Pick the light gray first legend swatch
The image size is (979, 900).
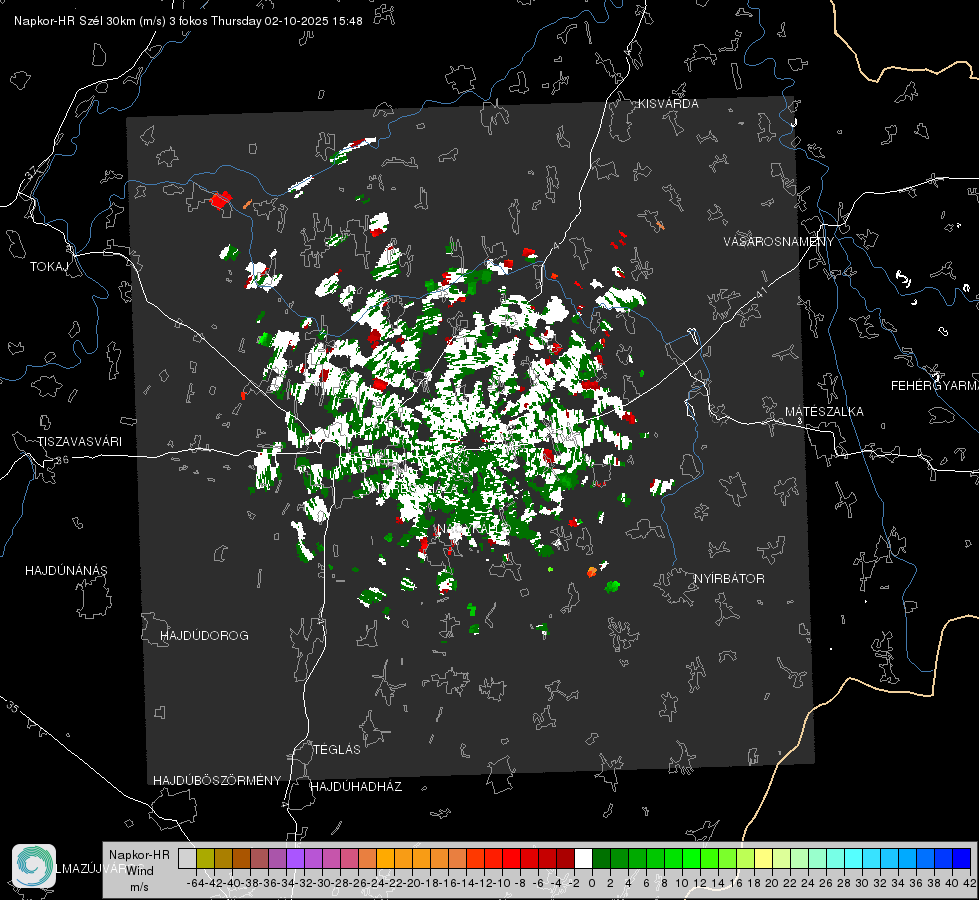pyautogui.click(x=187, y=858)
